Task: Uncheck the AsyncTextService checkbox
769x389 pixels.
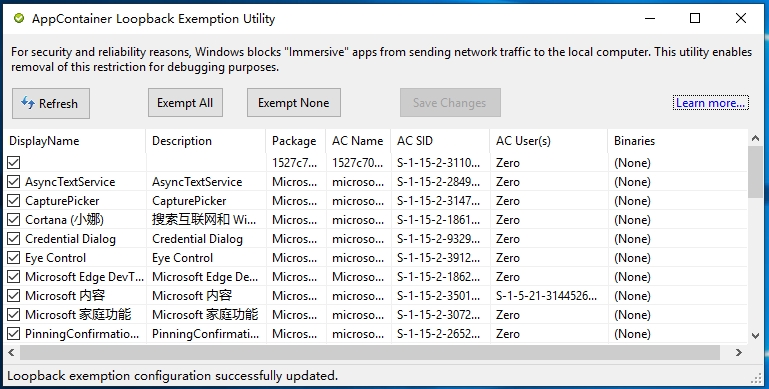Action: 14,182
